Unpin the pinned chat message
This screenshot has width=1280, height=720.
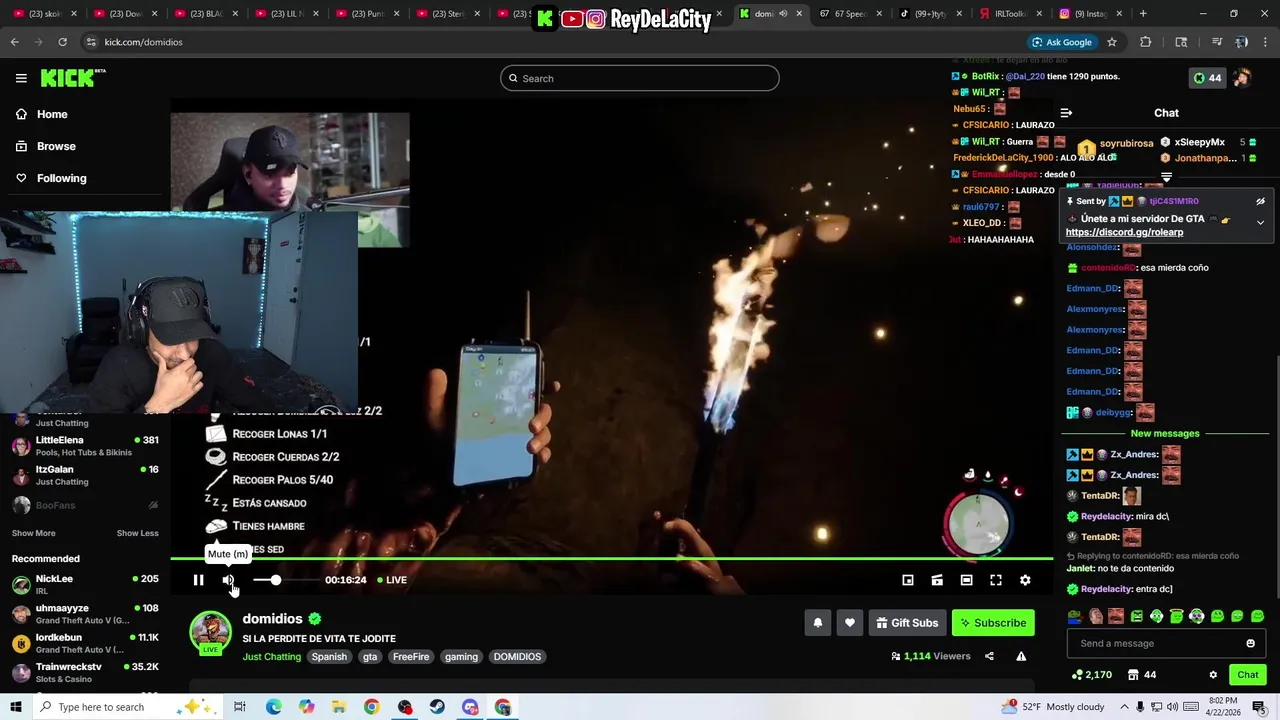[1260, 201]
